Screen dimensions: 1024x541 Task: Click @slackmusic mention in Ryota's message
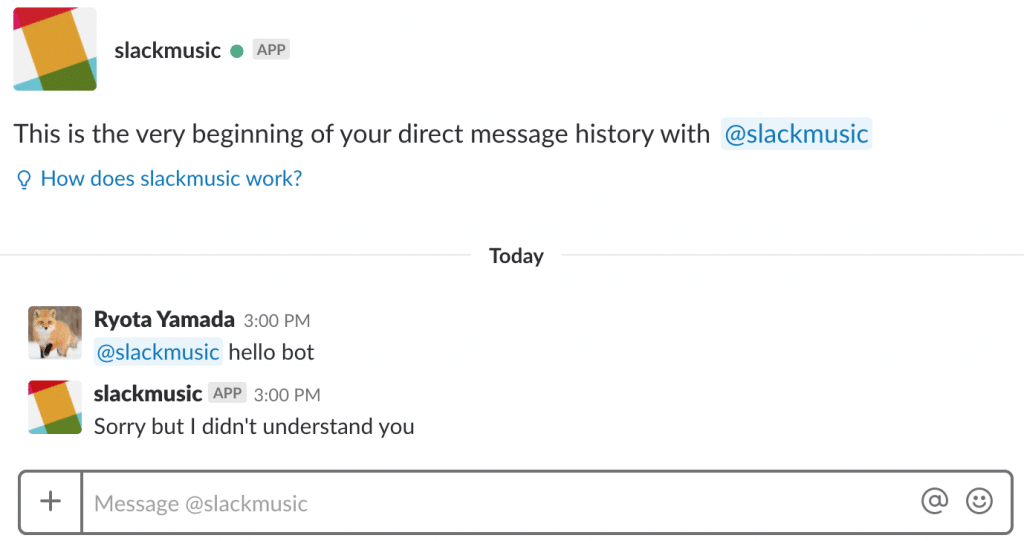[158, 352]
